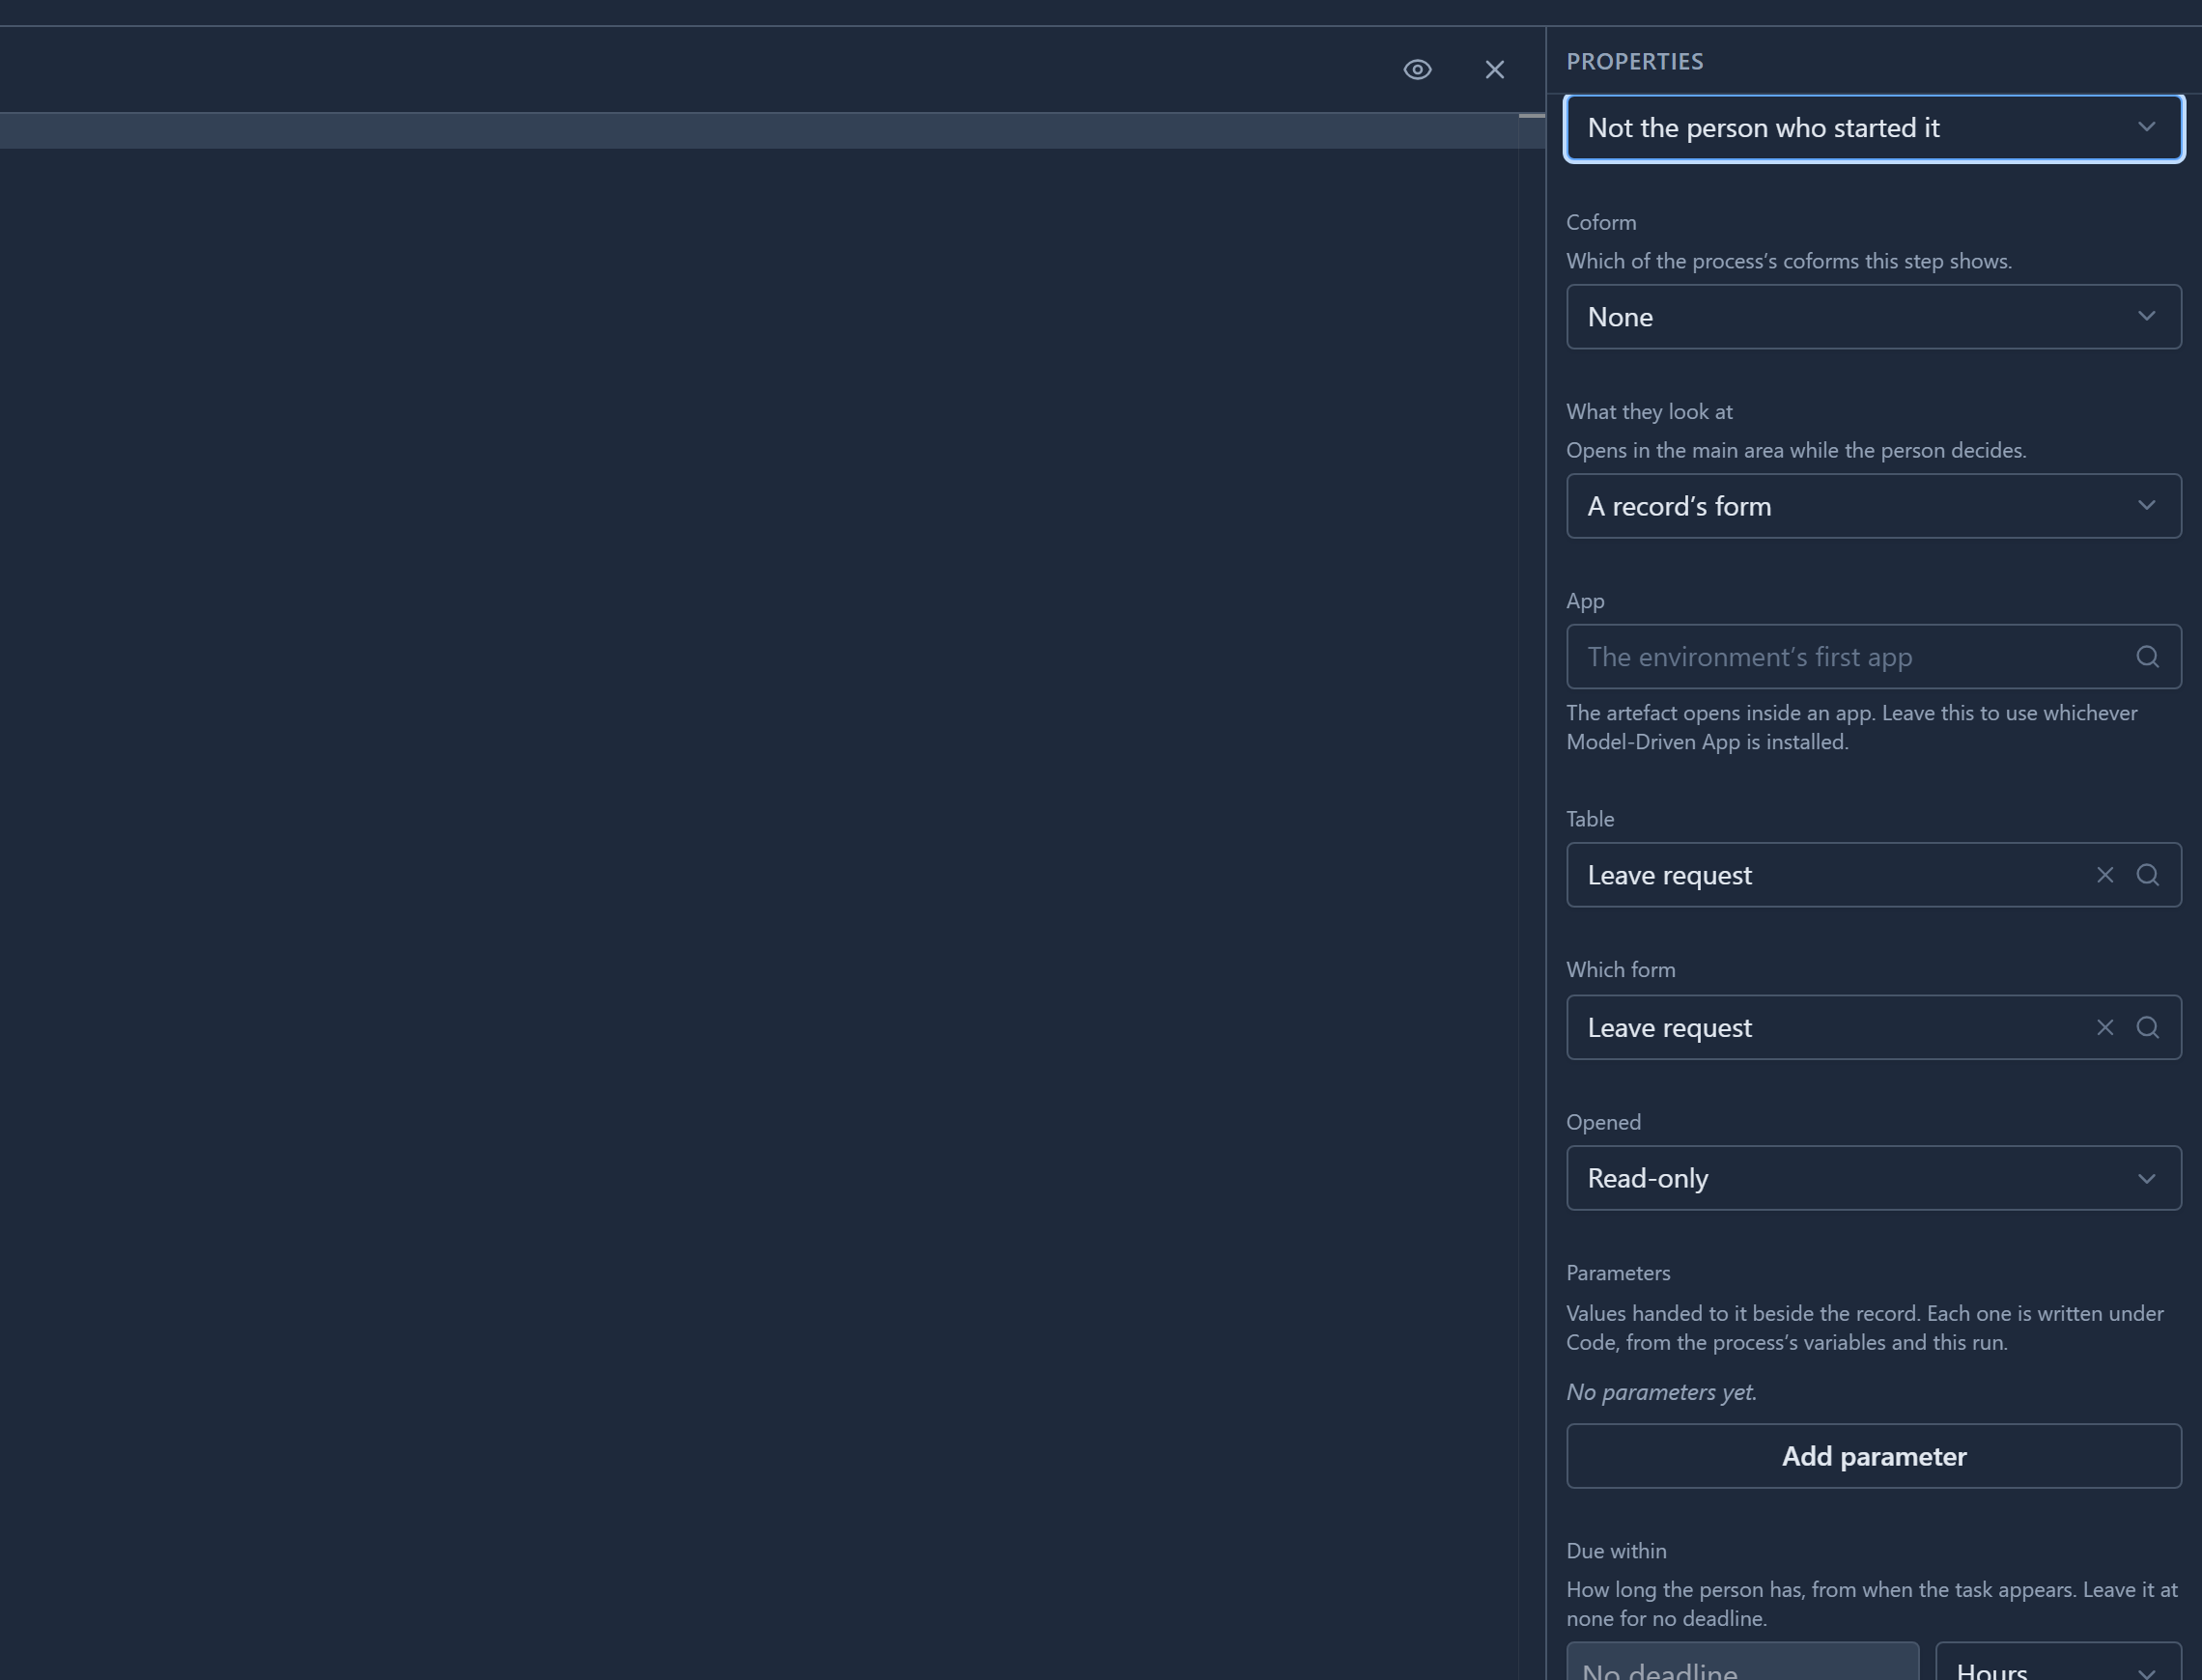The height and width of the screenshot is (1680, 2202).
Task: Click the Table field showing Leave request
Action: click(x=1873, y=875)
